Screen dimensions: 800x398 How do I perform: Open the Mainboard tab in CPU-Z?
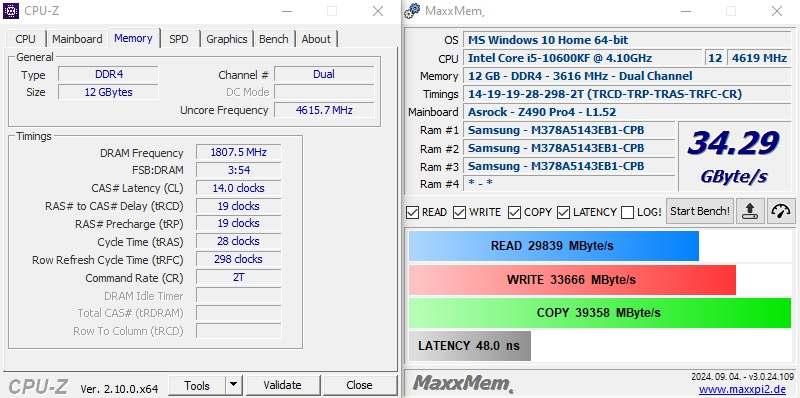77,39
